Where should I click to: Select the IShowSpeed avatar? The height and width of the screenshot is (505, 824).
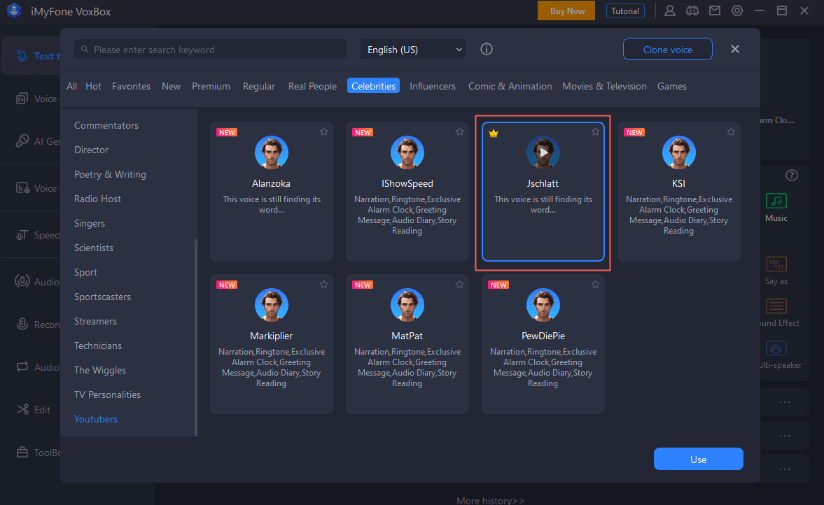click(407, 152)
